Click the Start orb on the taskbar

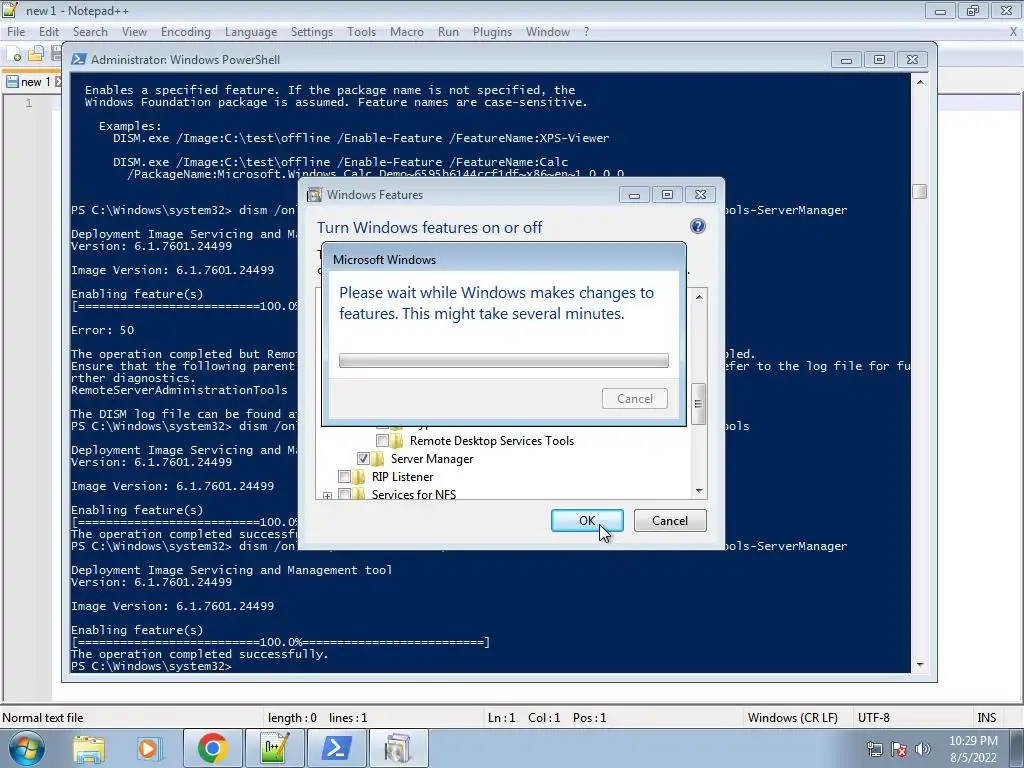pyautogui.click(x=27, y=748)
